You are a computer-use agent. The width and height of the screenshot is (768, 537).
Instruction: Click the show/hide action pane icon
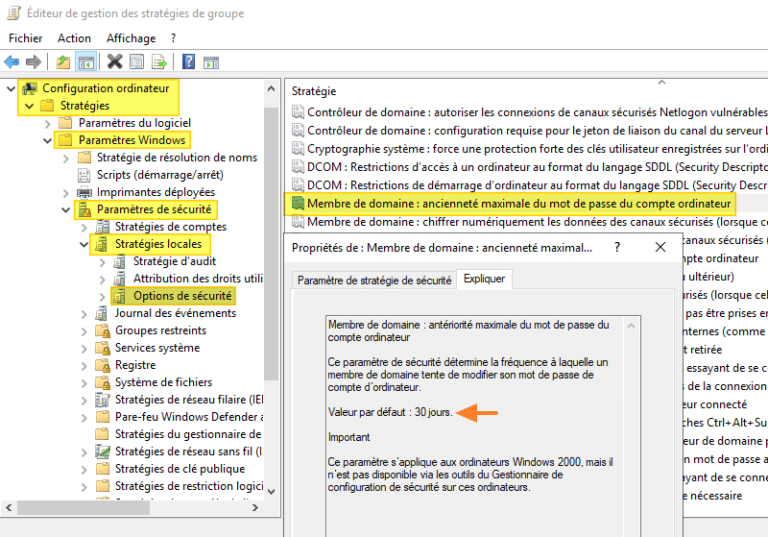point(210,62)
